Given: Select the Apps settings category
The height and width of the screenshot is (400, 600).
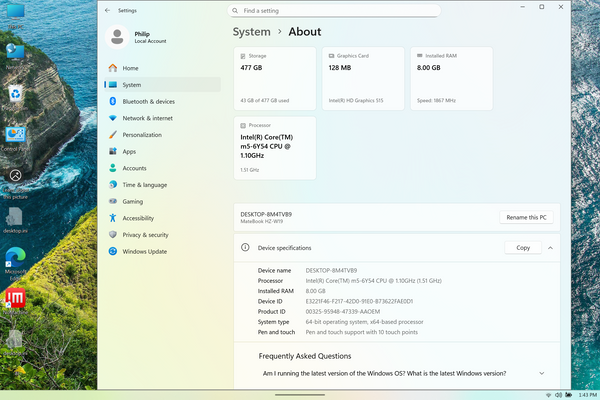Looking at the screenshot, I should (129, 151).
